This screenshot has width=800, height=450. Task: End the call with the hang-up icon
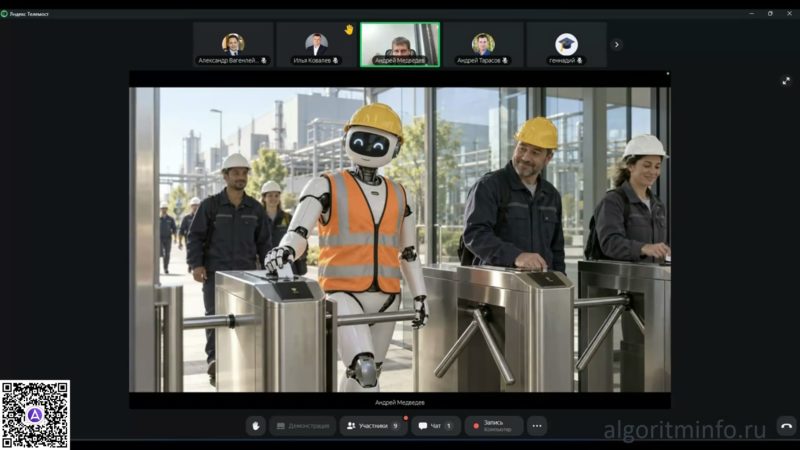pos(786,426)
